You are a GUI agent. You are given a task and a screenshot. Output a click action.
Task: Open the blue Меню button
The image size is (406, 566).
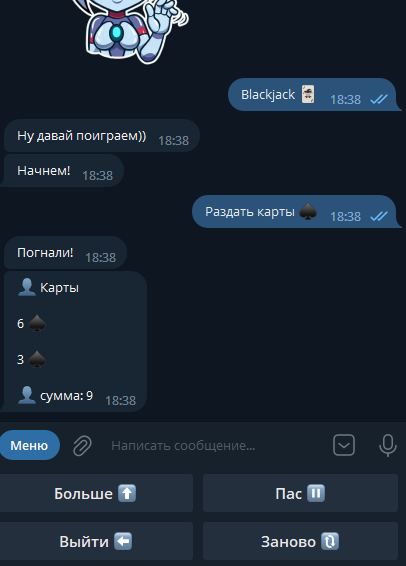(29, 445)
